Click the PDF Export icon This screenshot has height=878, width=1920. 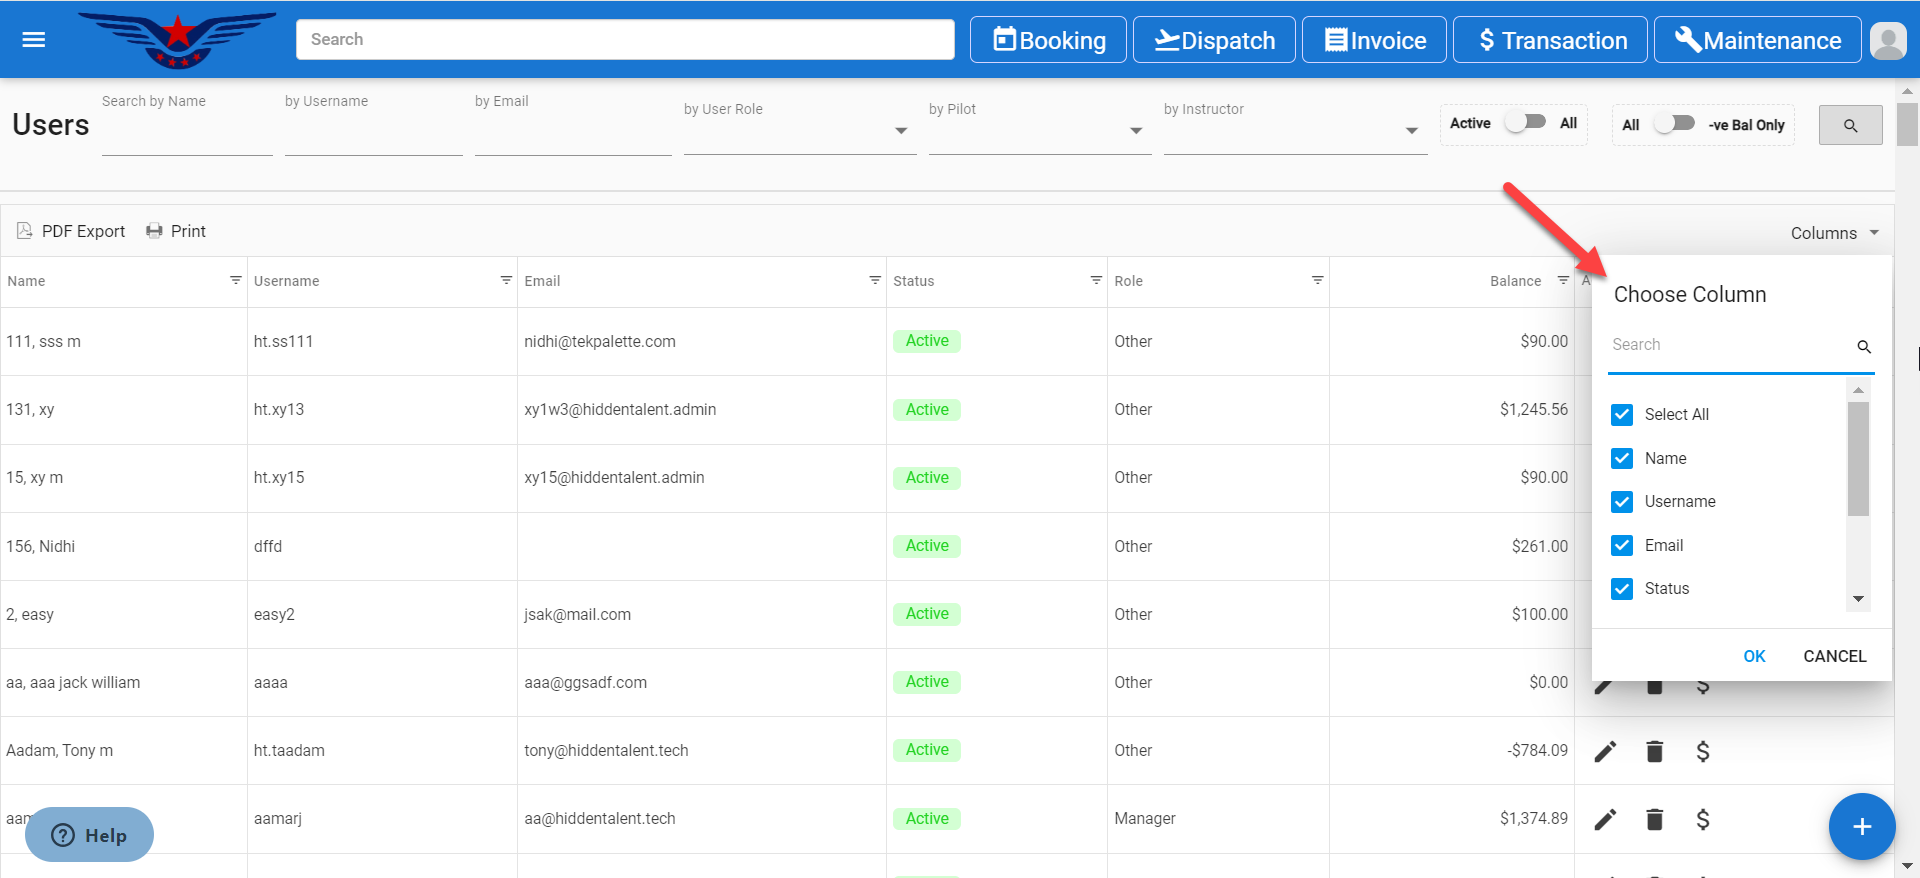click(25, 231)
